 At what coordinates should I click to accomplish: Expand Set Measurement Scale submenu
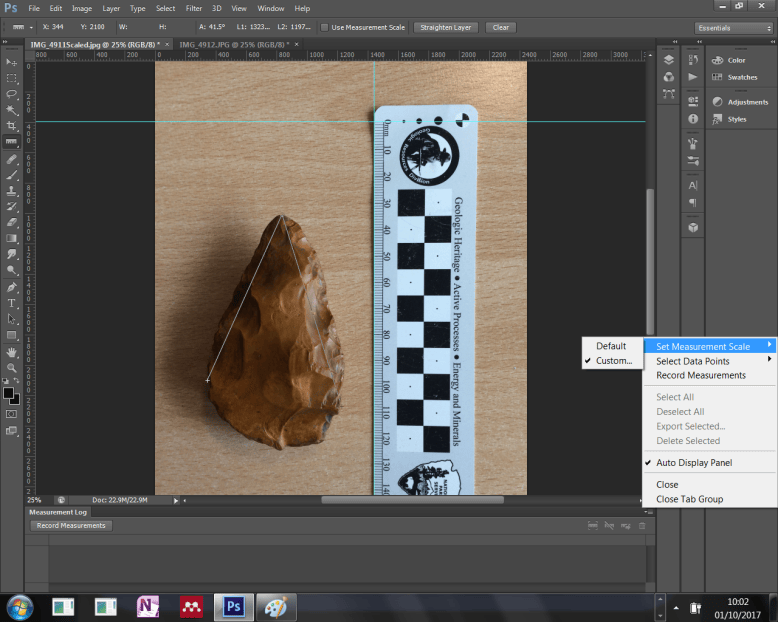point(710,346)
